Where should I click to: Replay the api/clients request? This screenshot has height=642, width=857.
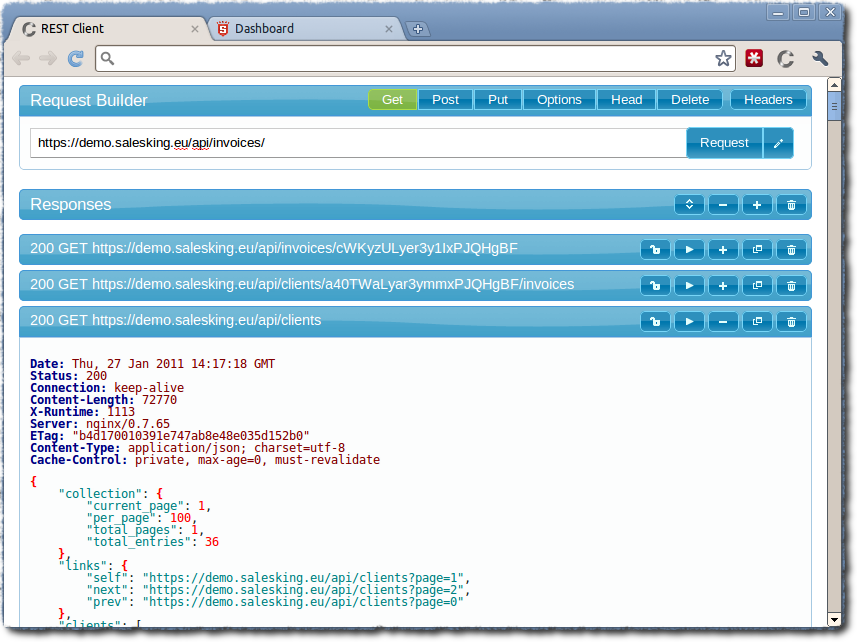click(x=689, y=322)
